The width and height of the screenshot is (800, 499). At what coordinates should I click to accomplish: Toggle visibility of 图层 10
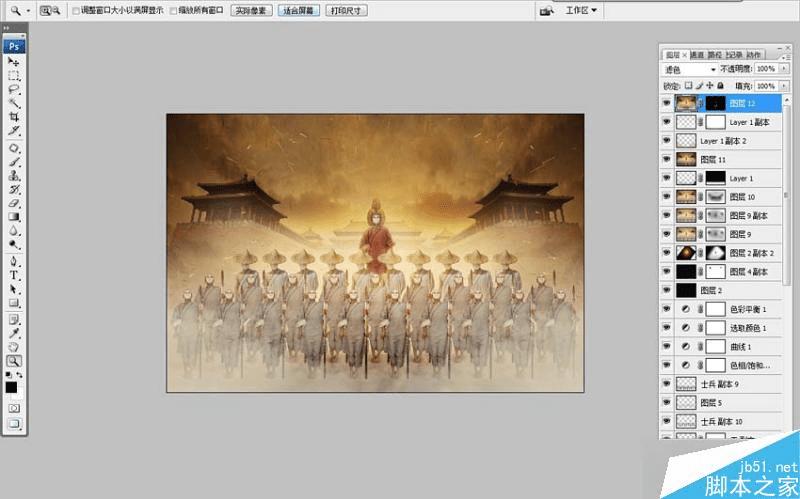click(666, 196)
